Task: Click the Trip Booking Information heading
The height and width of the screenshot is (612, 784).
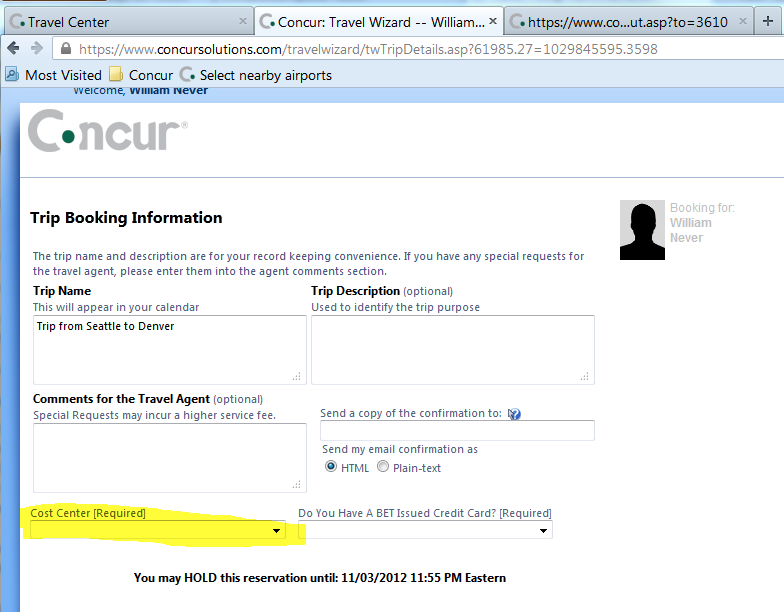Action: click(126, 218)
